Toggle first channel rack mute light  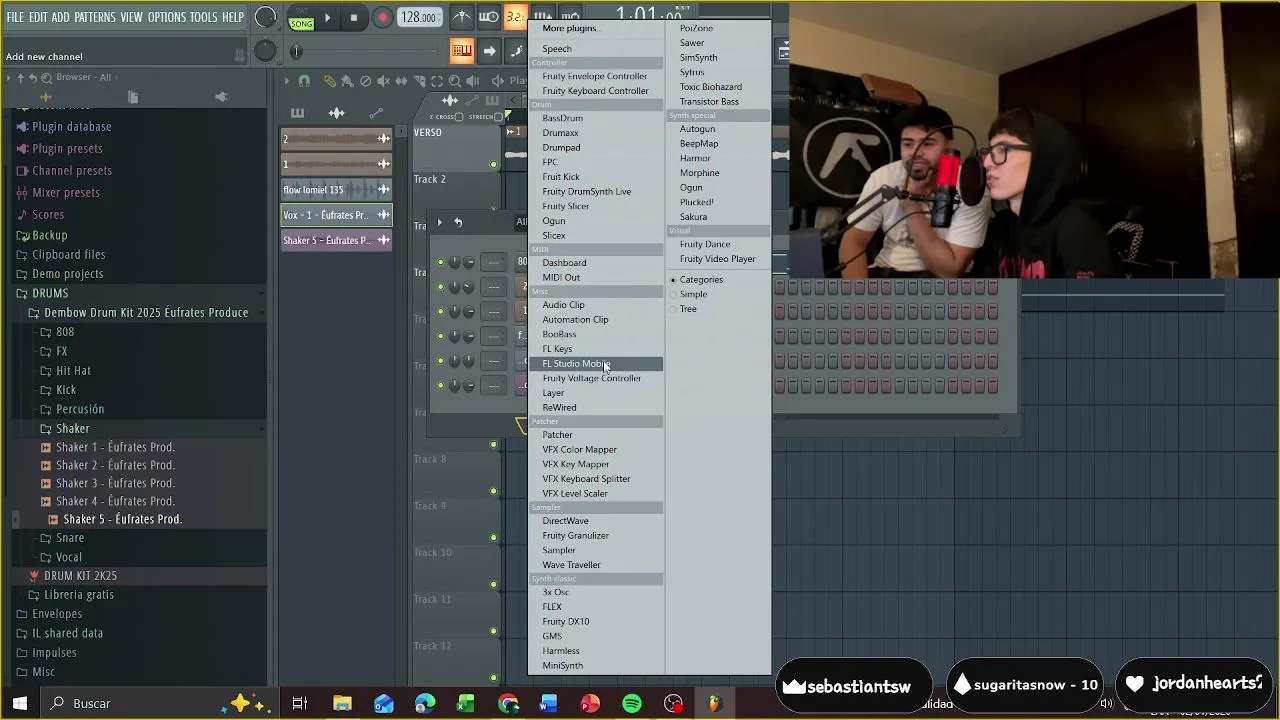[440, 263]
